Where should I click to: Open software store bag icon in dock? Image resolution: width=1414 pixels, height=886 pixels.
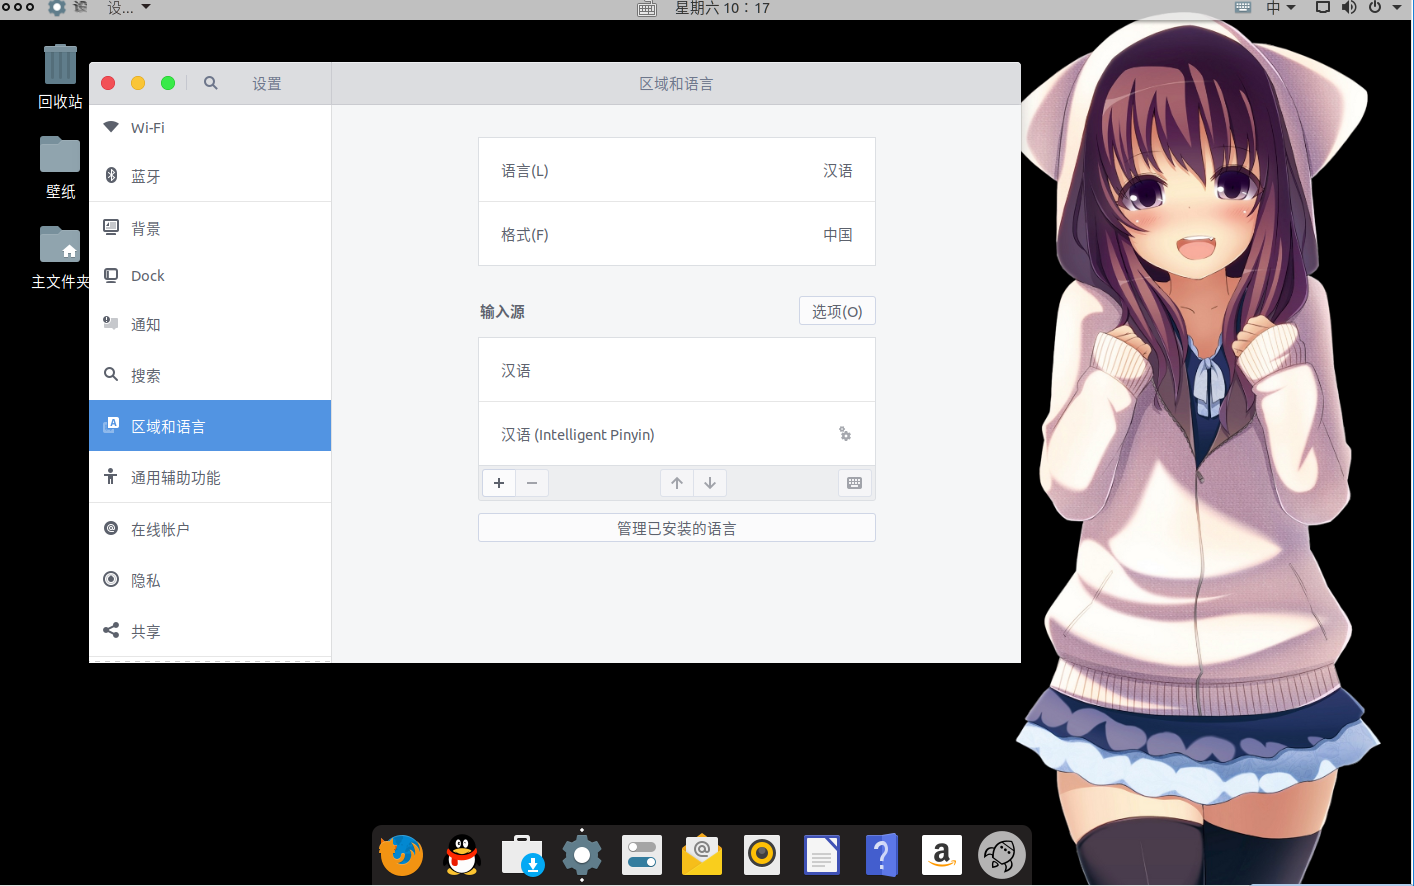point(522,855)
